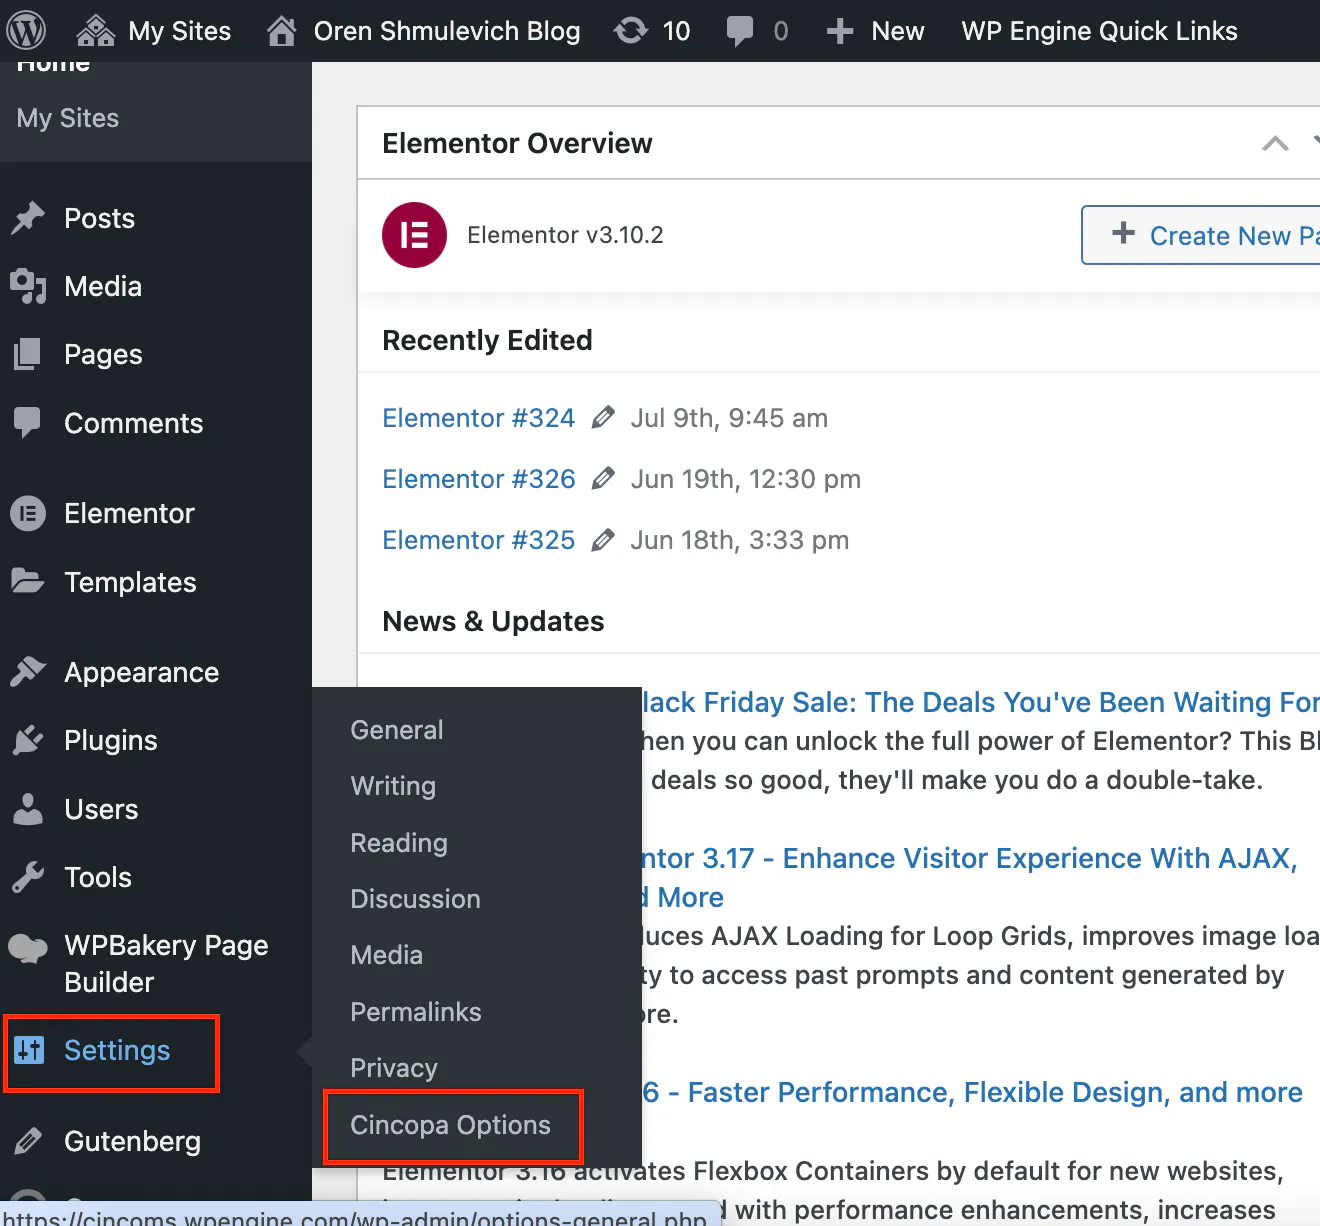This screenshot has height=1226, width=1320.
Task: Click the updates refresh icon
Action: tap(631, 31)
